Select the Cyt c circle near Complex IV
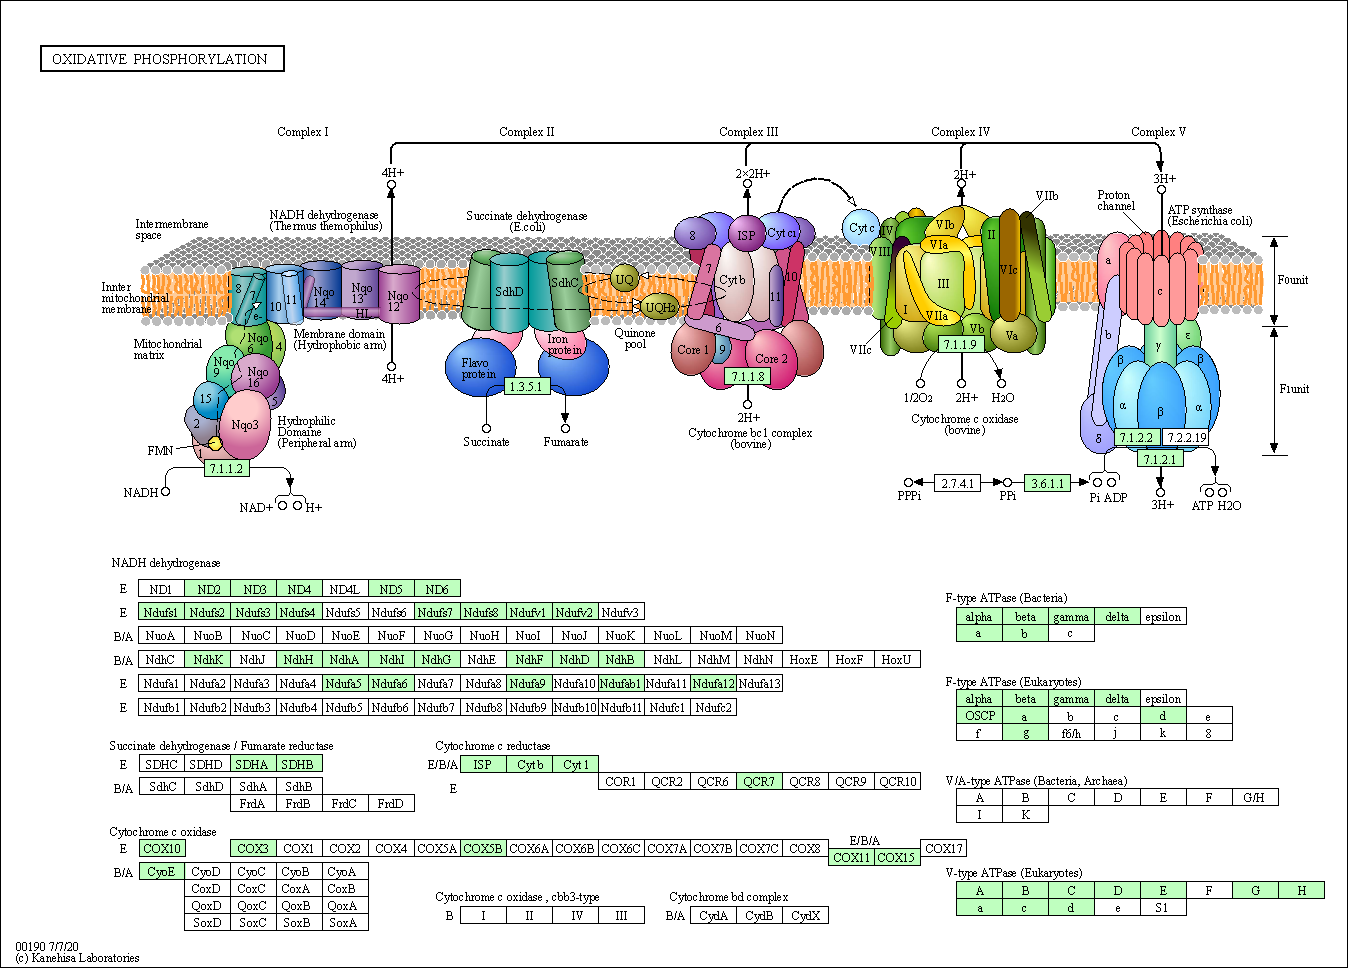This screenshot has width=1348, height=968. tap(861, 228)
